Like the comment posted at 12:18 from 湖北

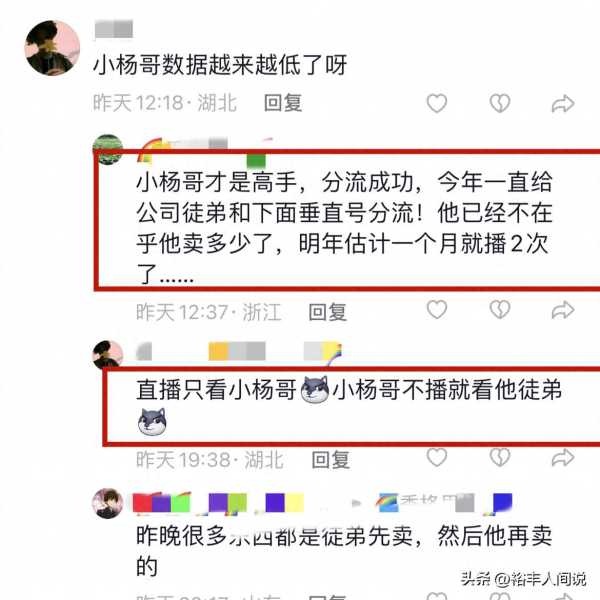(437, 103)
